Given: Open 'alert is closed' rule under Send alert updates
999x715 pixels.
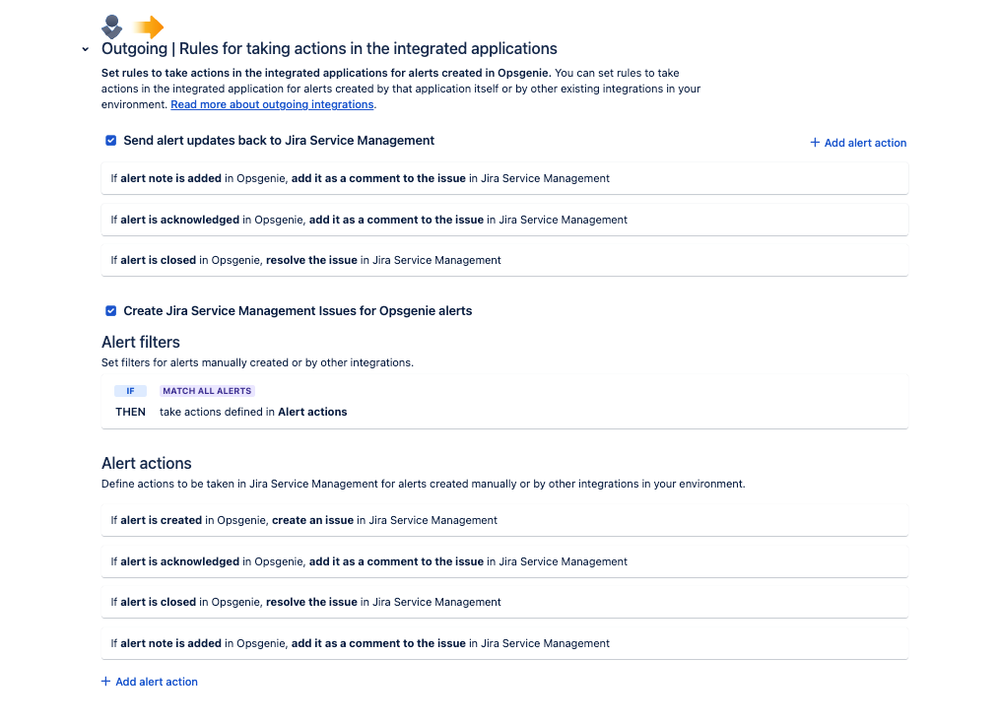Looking at the screenshot, I should coord(505,261).
